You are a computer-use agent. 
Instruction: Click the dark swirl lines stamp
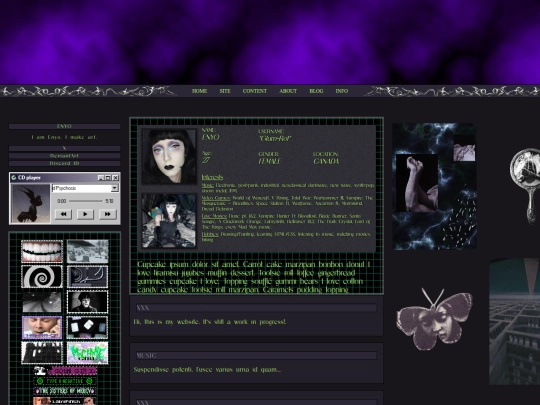[87, 277]
